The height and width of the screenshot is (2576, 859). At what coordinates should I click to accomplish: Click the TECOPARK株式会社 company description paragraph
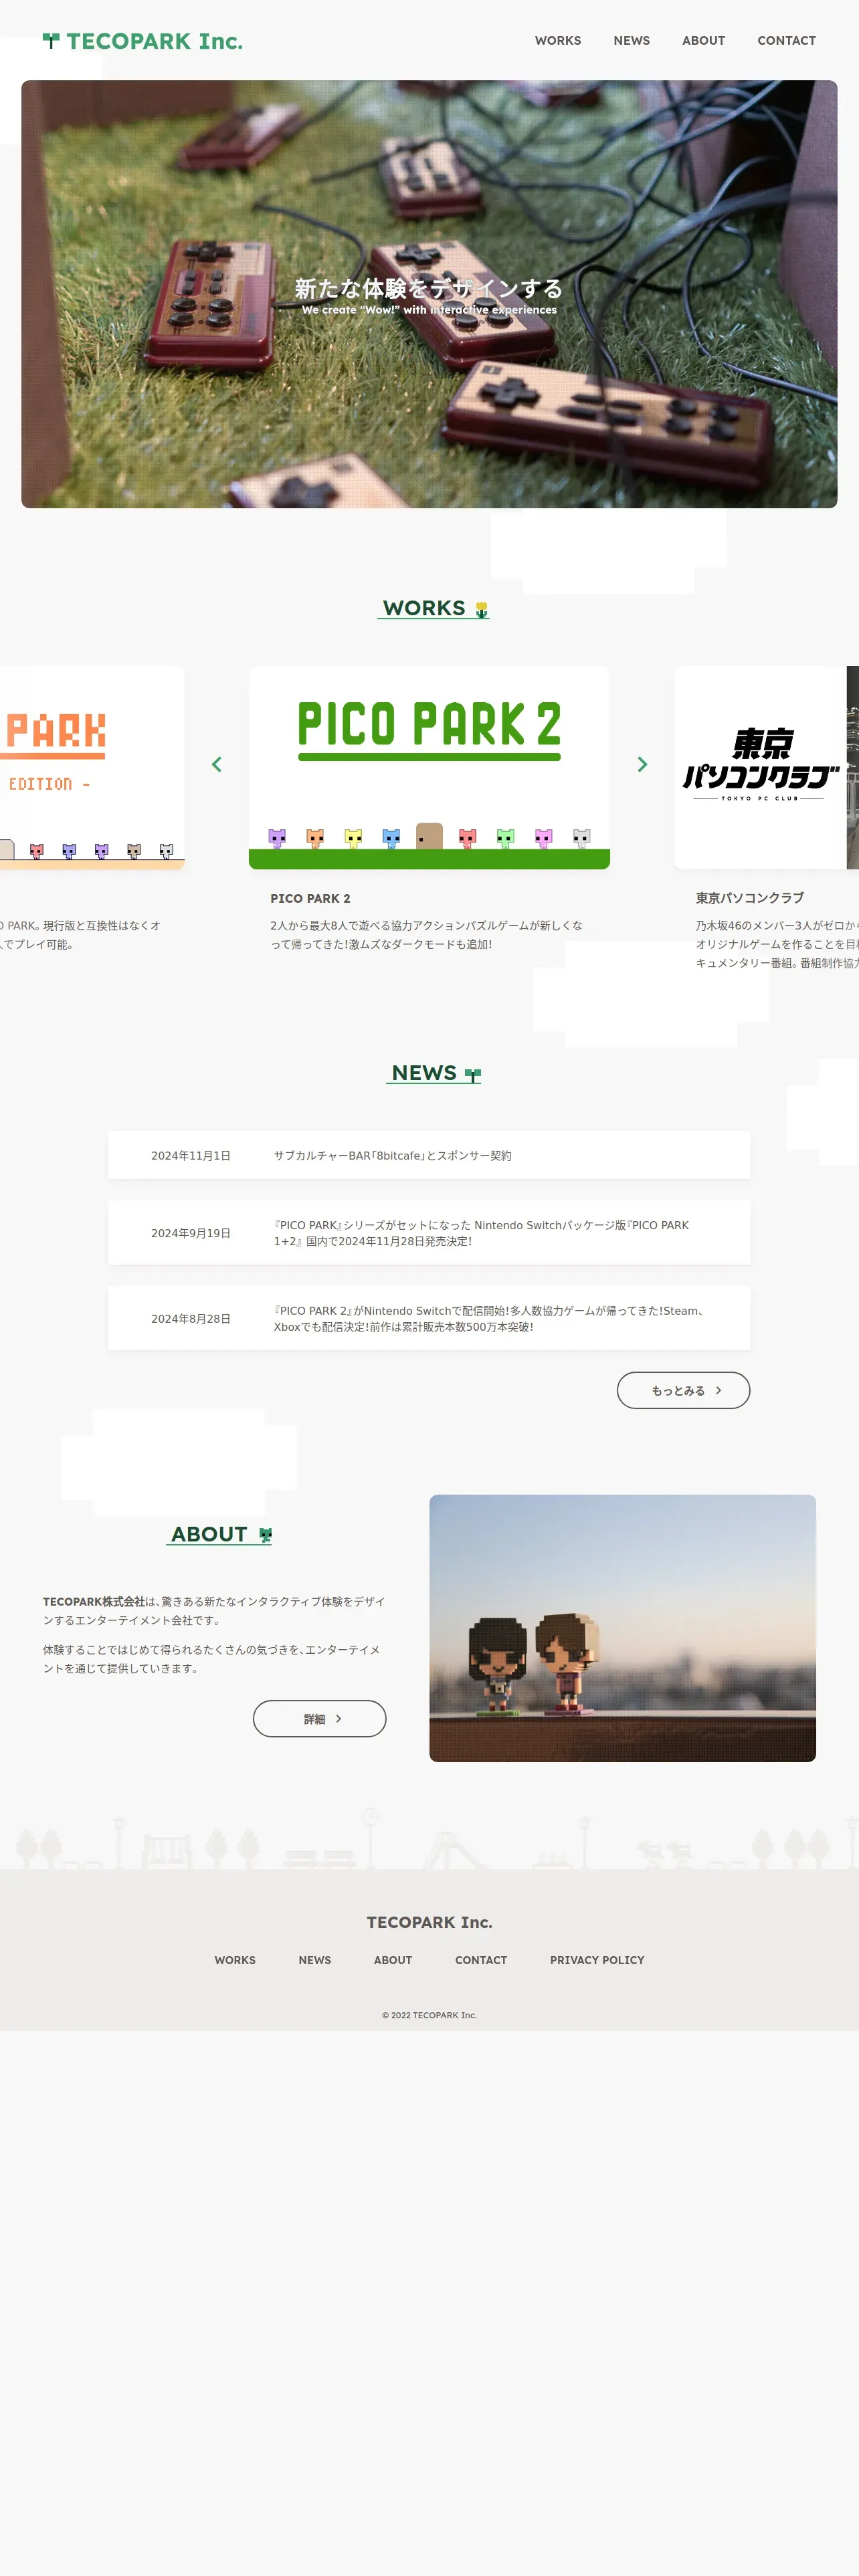tap(214, 1611)
